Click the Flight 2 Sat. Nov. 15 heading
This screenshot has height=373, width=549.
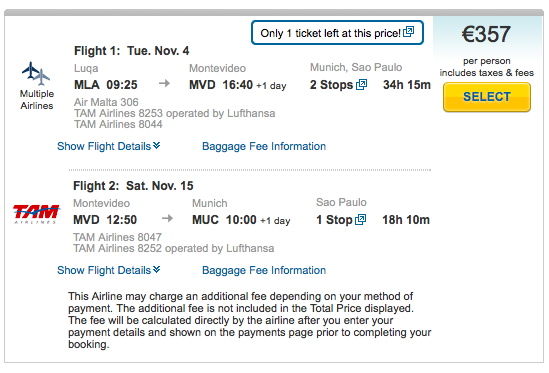point(133,186)
